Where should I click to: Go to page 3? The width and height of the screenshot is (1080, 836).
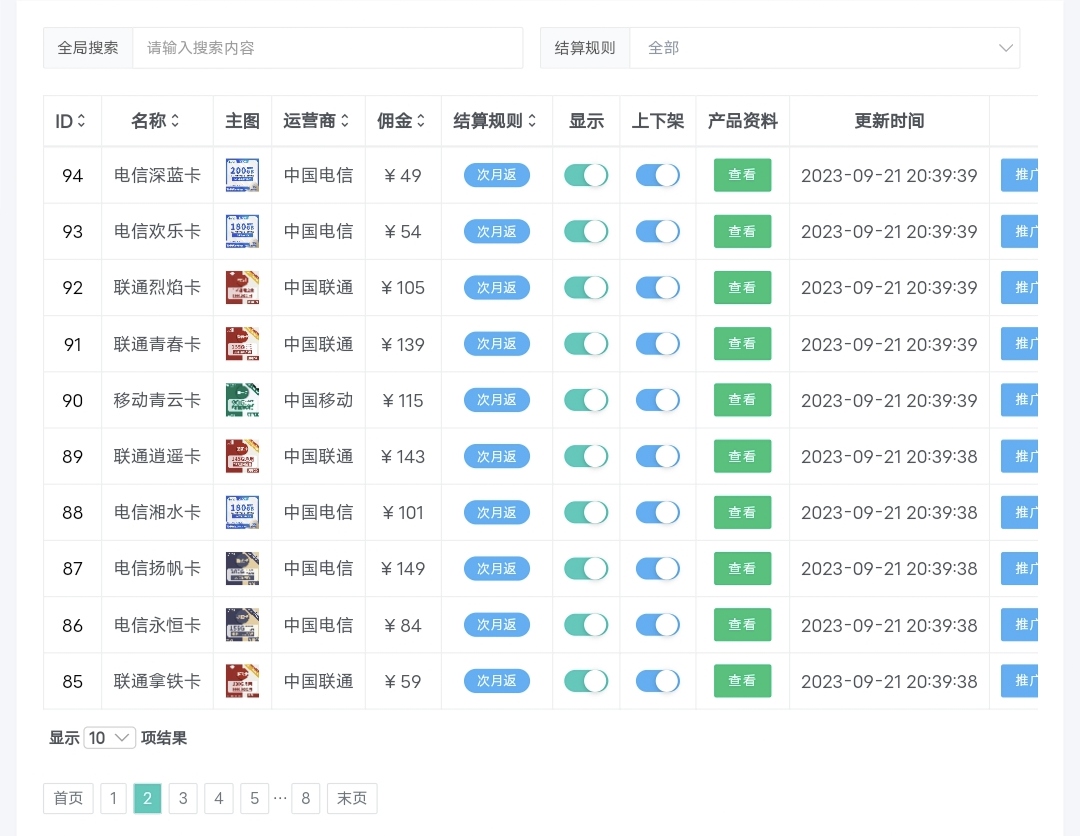[182, 798]
